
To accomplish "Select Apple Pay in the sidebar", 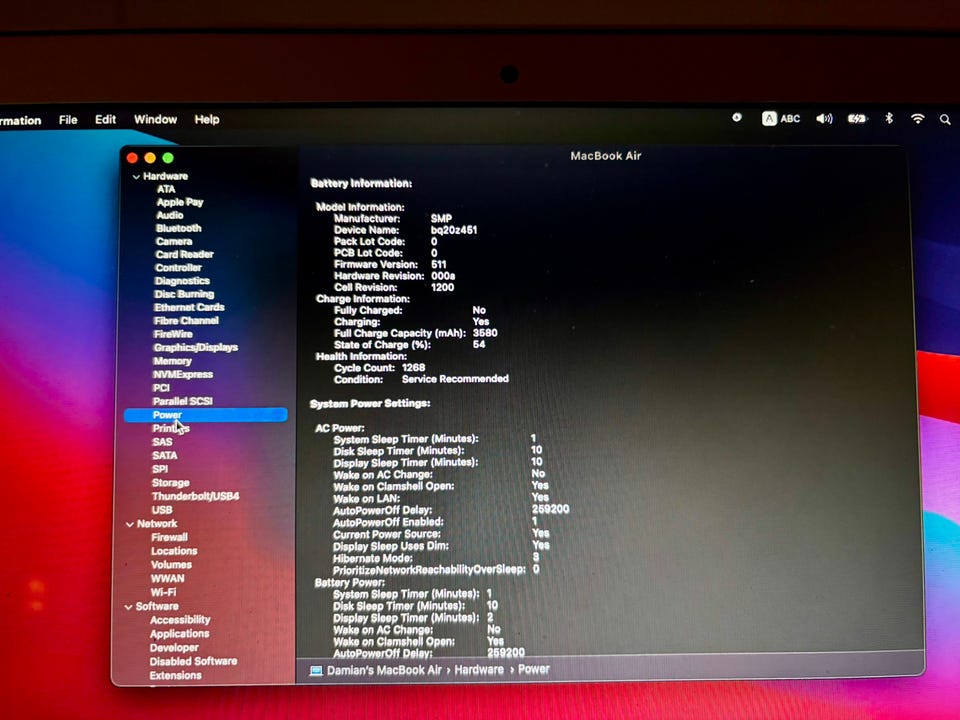I will point(180,202).
